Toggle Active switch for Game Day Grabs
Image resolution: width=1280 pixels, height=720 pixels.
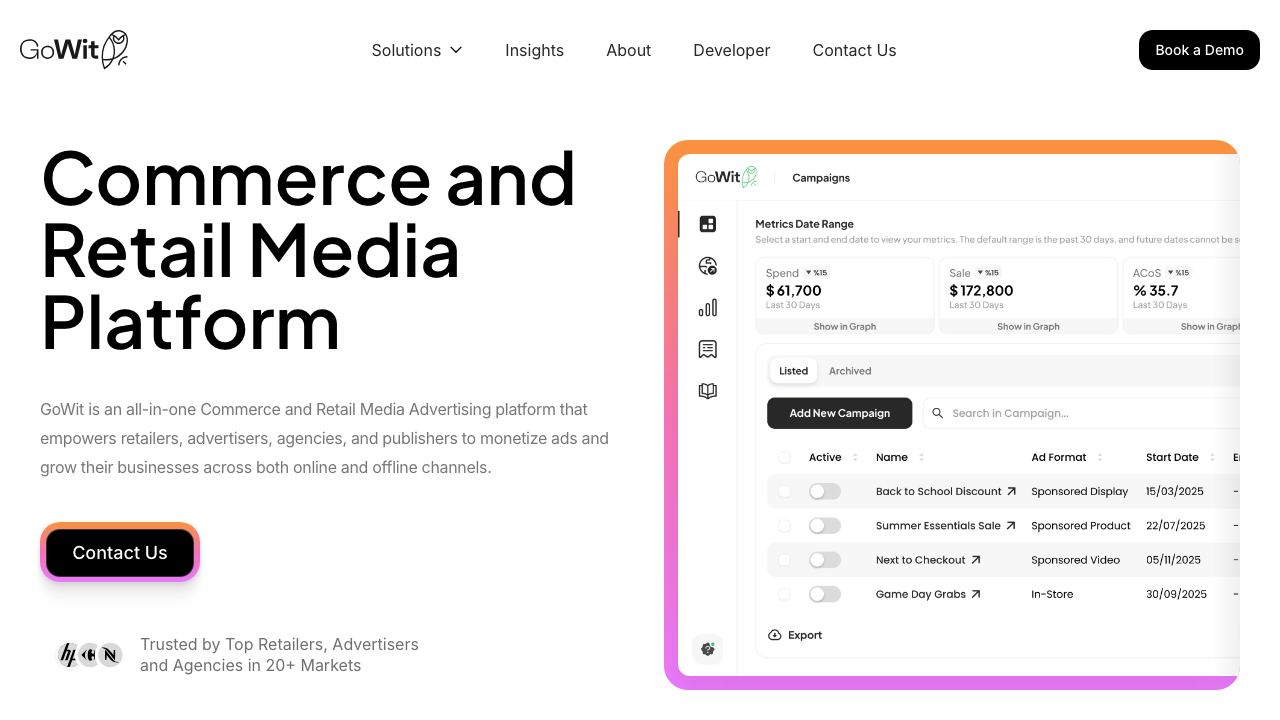(825, 594)
